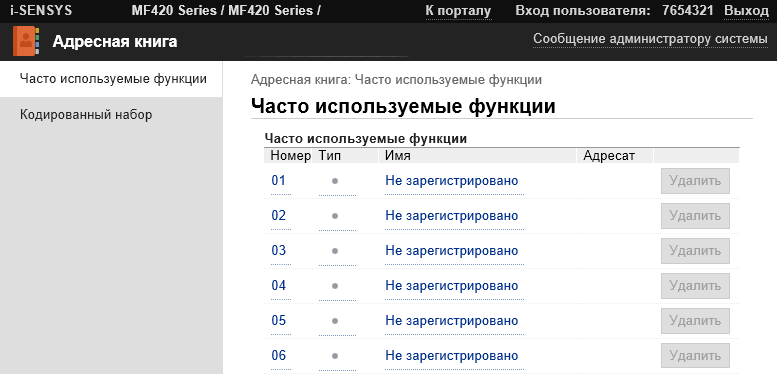The height and width of the screenshot is (374, 777).
Task: Click the type dot icon in row 05
Action: pos(335,321)
